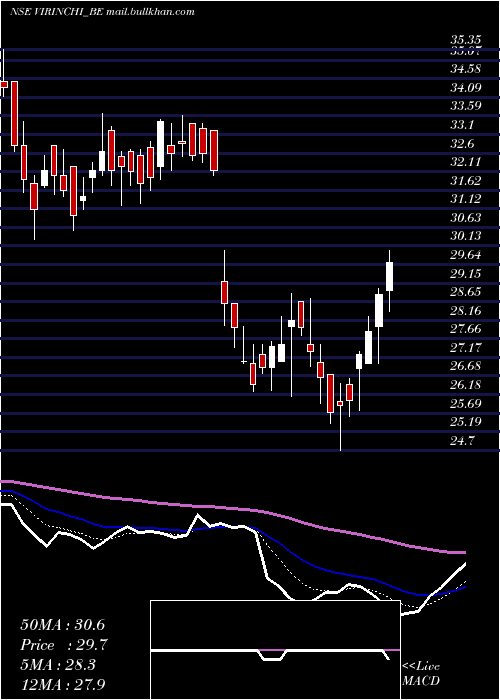Select the 25.69 price axis value
500x700 pixels.
[466, 403]
